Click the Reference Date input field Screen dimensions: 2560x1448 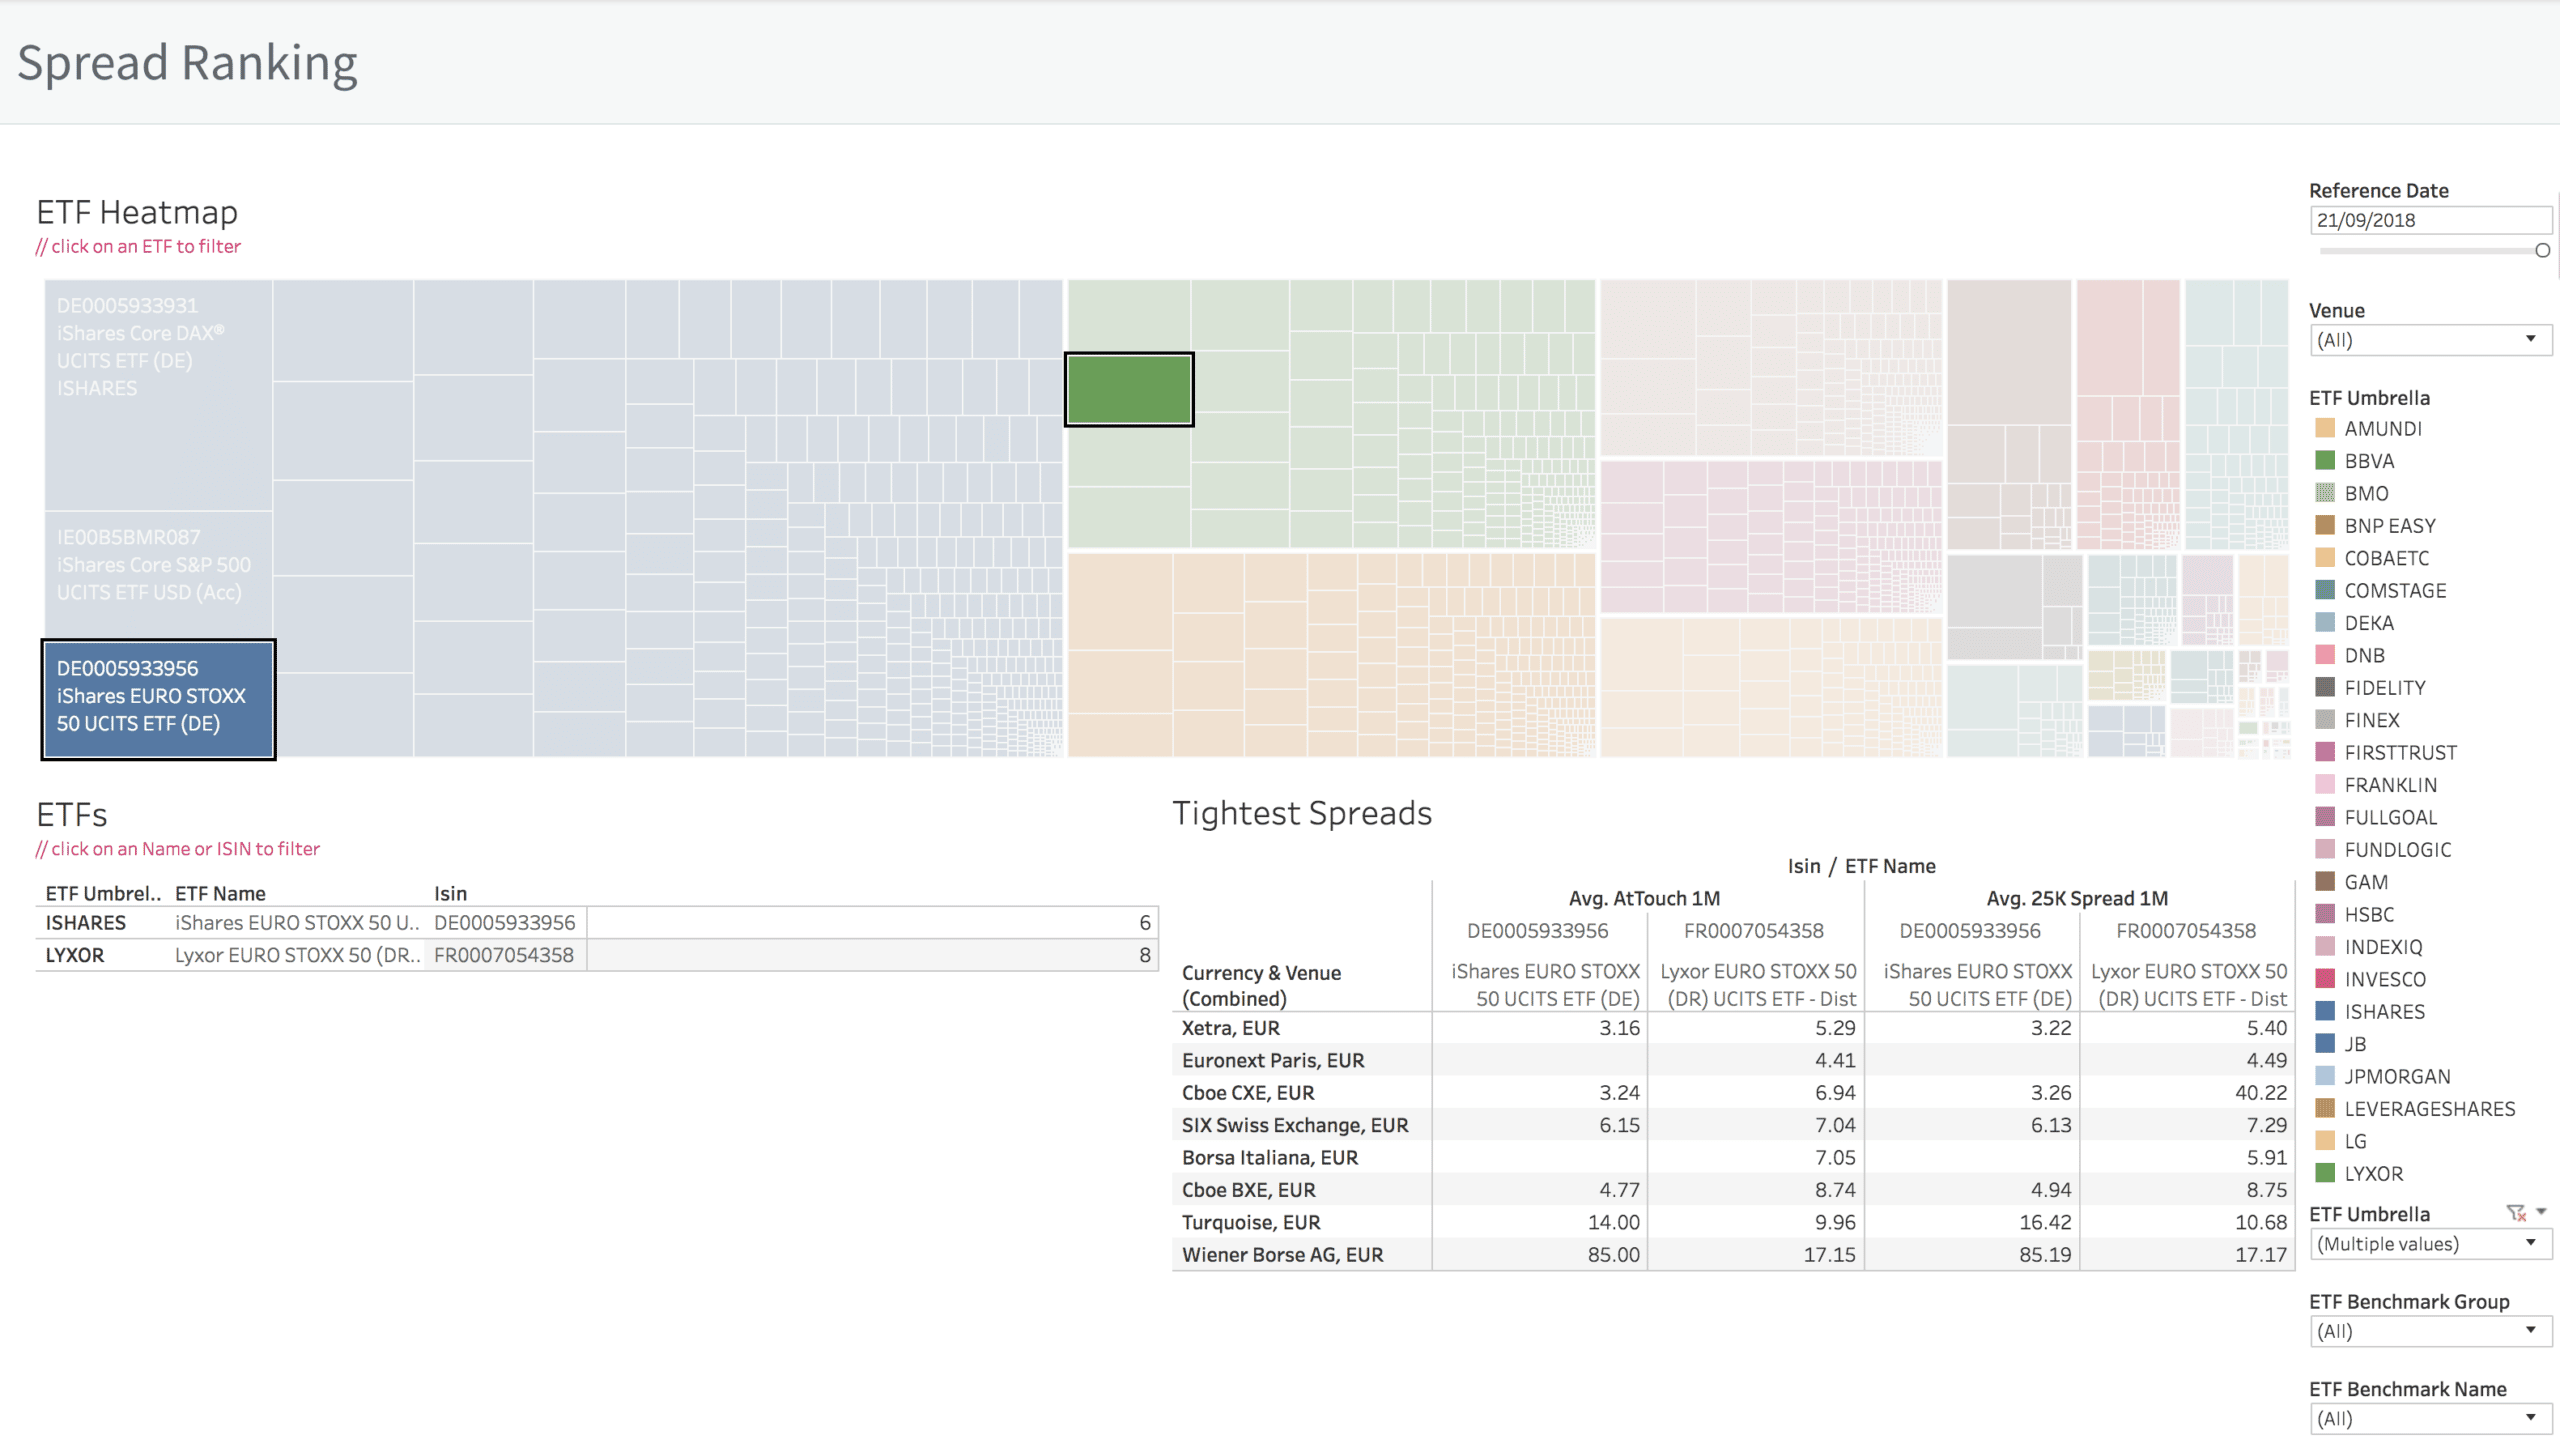pyautogui.click(x=2430, y=220)
